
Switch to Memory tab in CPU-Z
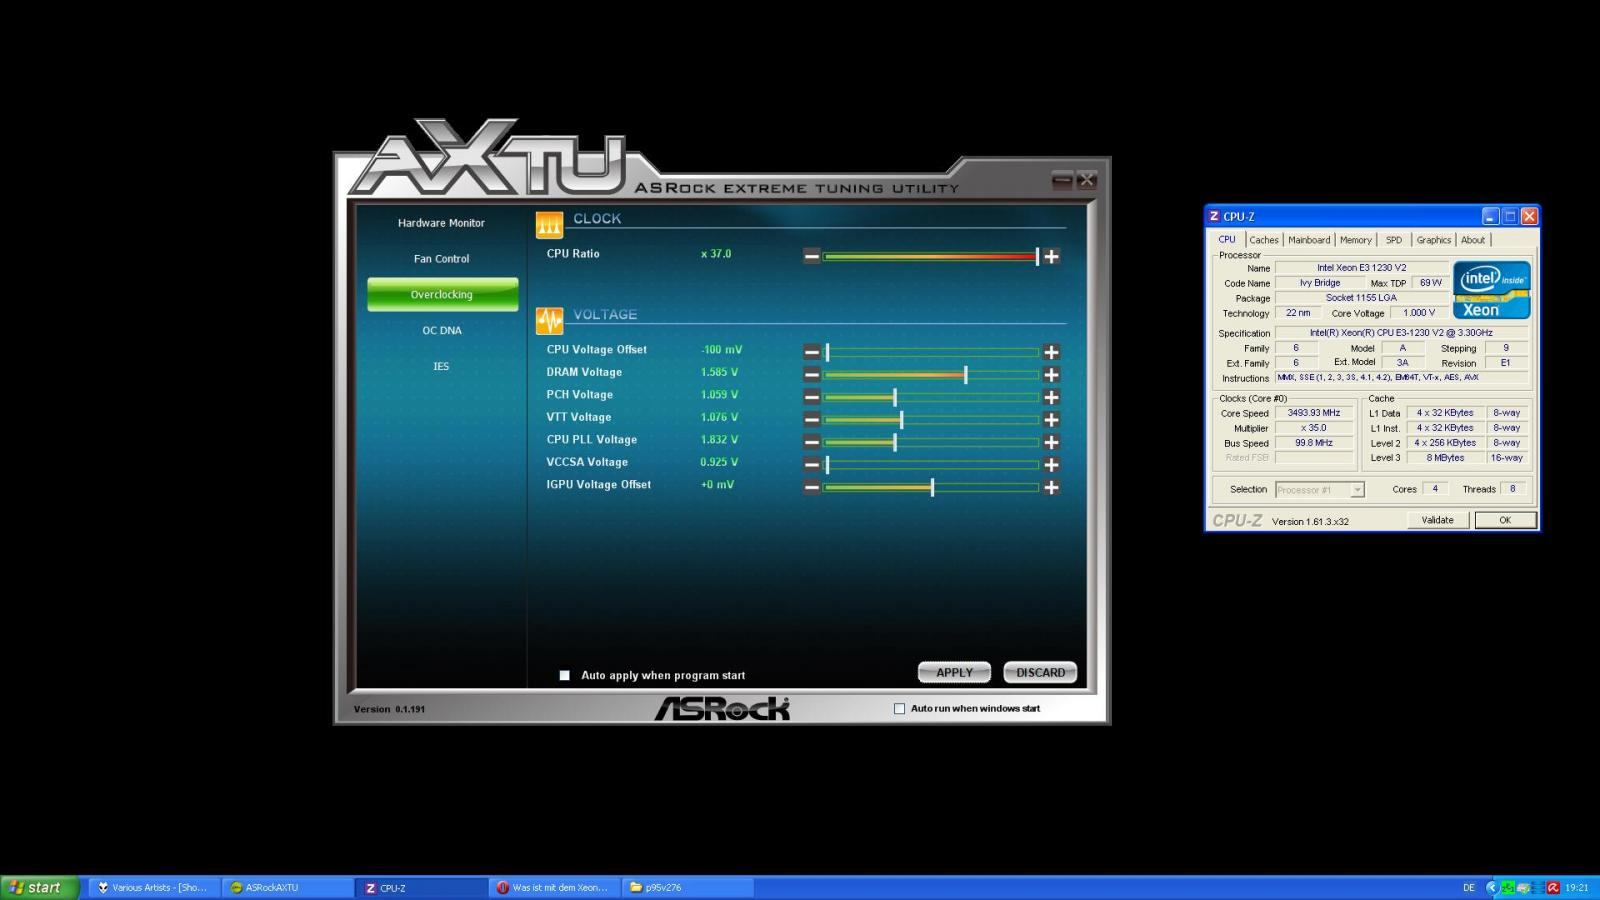click(x=1356, y=240)
